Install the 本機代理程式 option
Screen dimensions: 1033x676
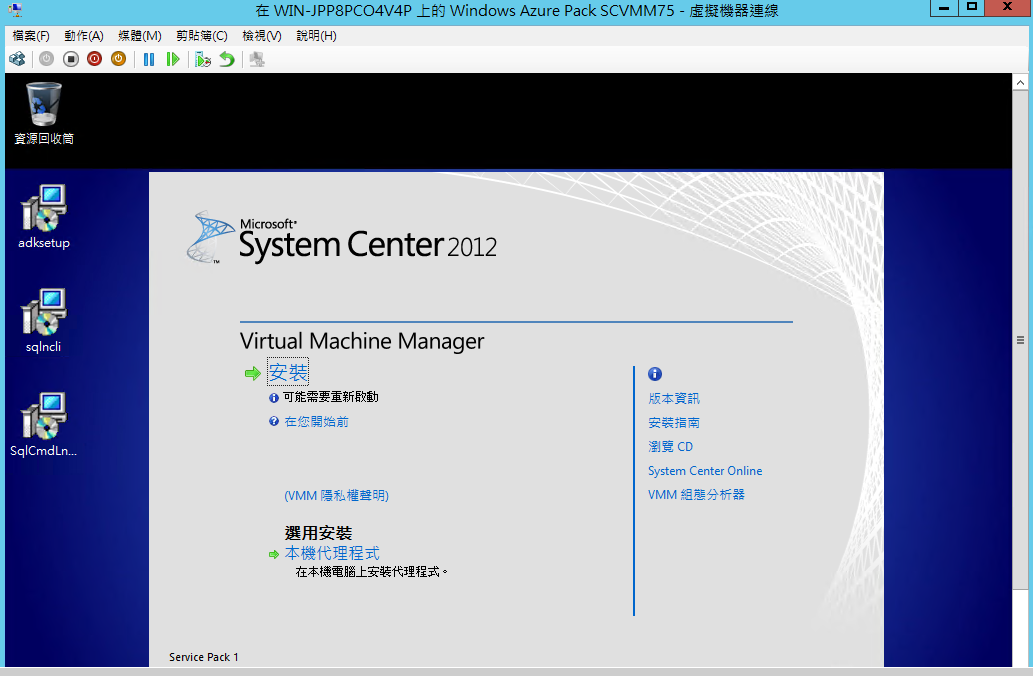click(x=332, y=553)
